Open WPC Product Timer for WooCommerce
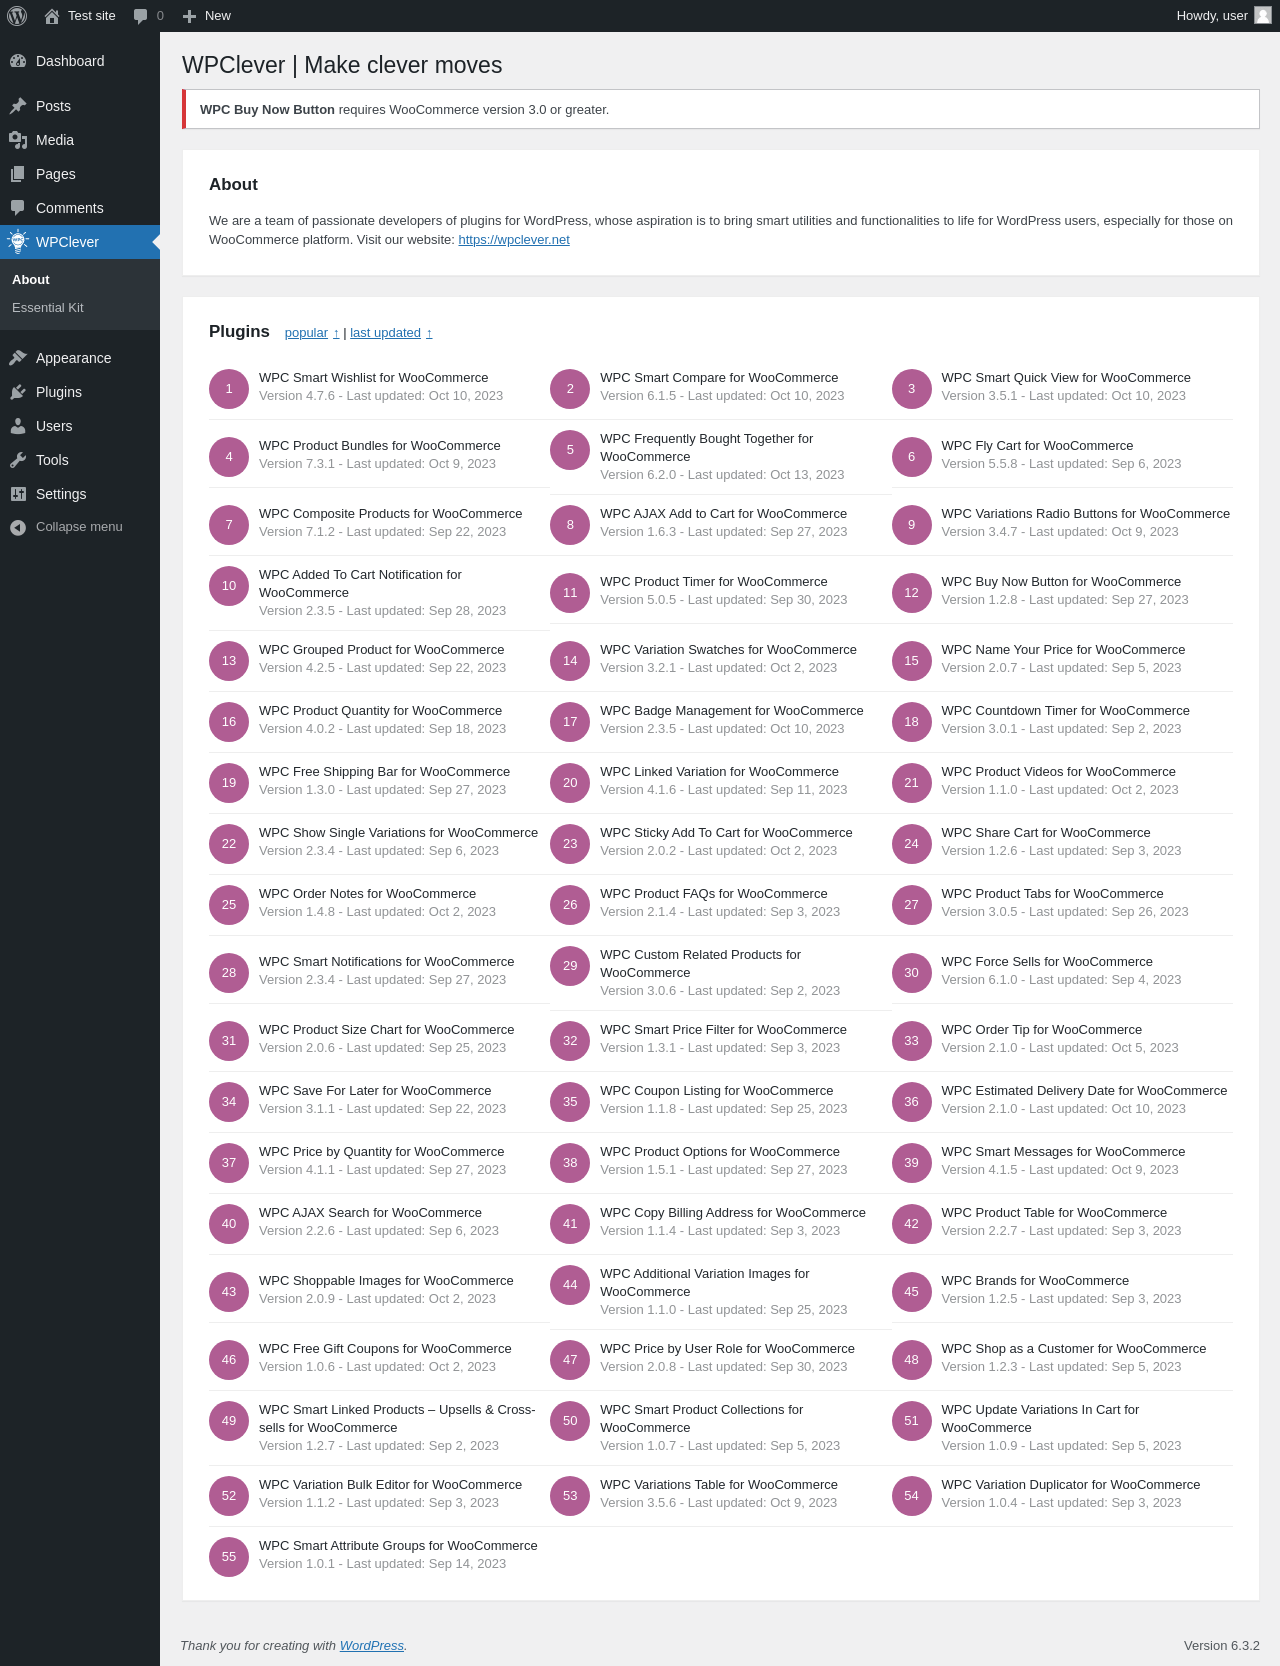Screen dimensions: 1280x1666 tap(714, 582)
